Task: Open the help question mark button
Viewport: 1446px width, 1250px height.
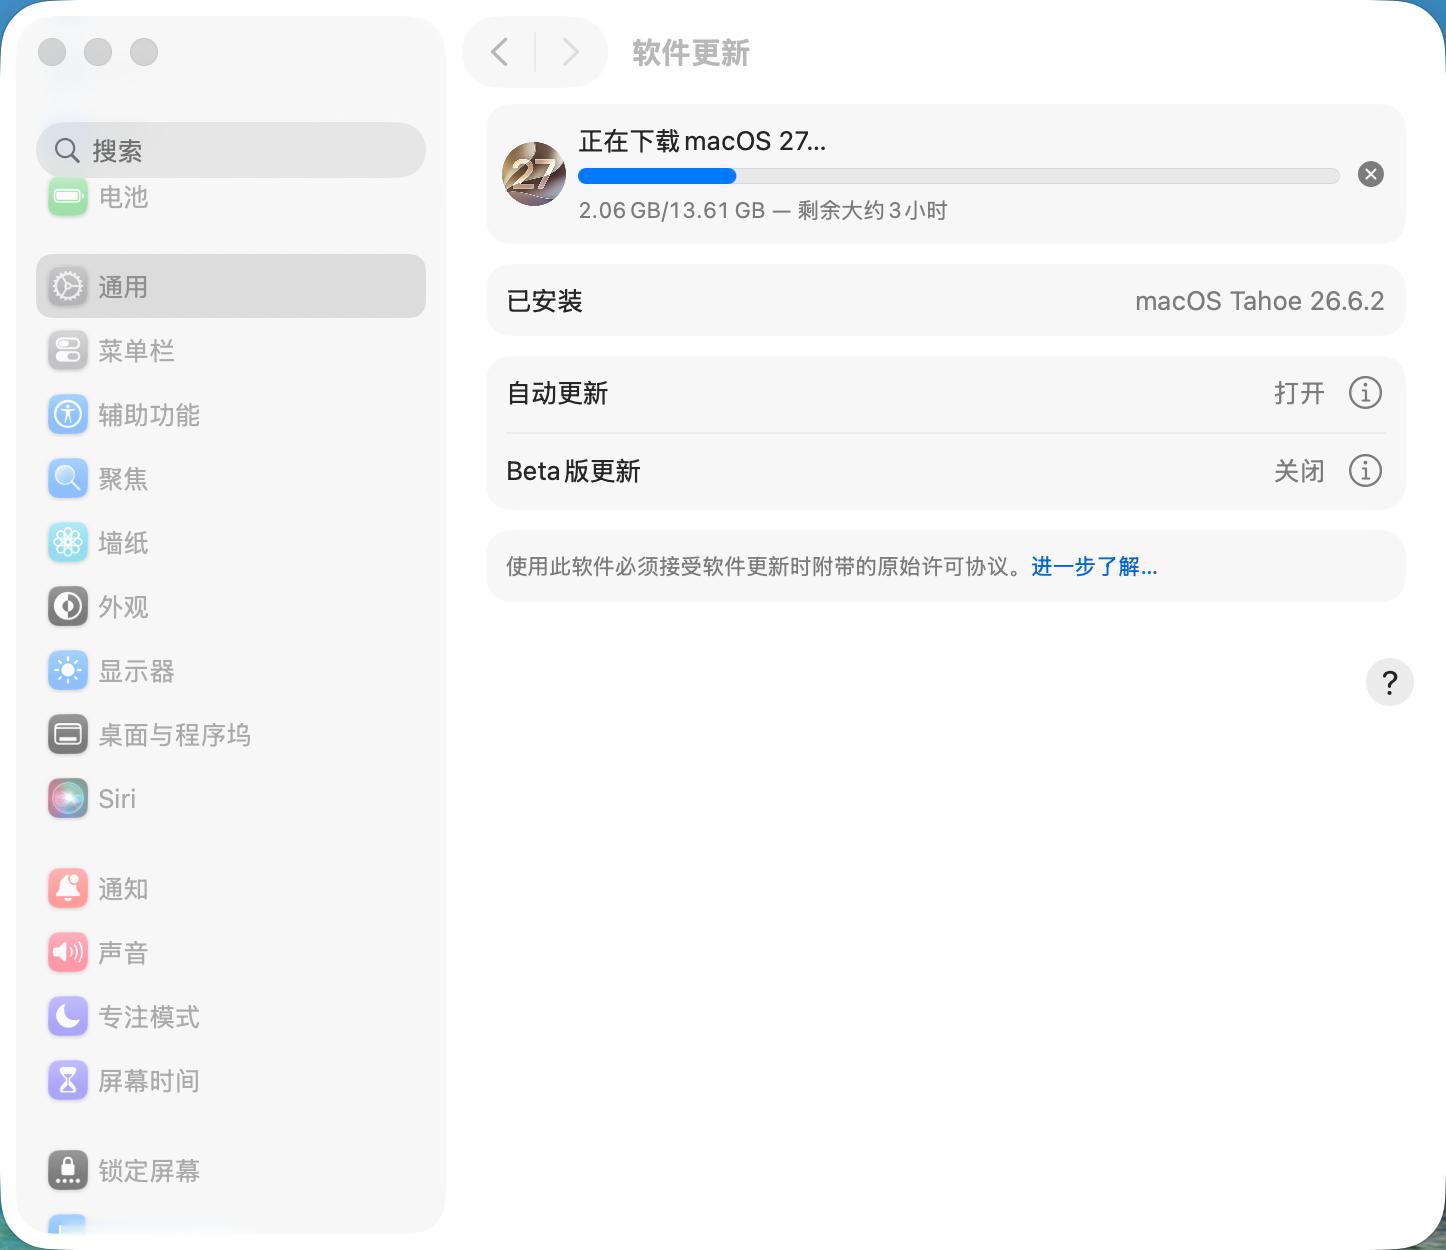Action: coord(1389,683)
